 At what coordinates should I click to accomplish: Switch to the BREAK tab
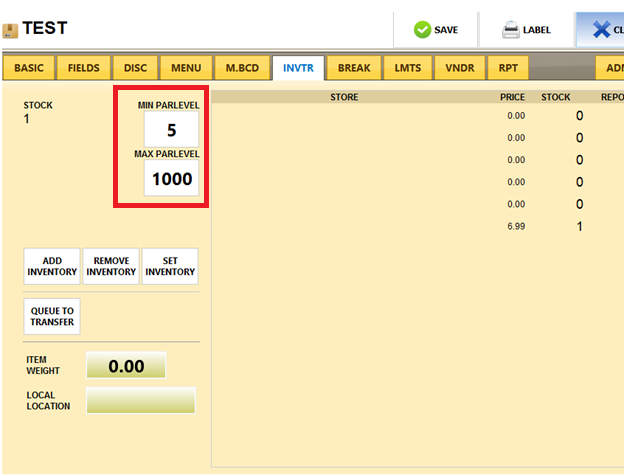354,68
